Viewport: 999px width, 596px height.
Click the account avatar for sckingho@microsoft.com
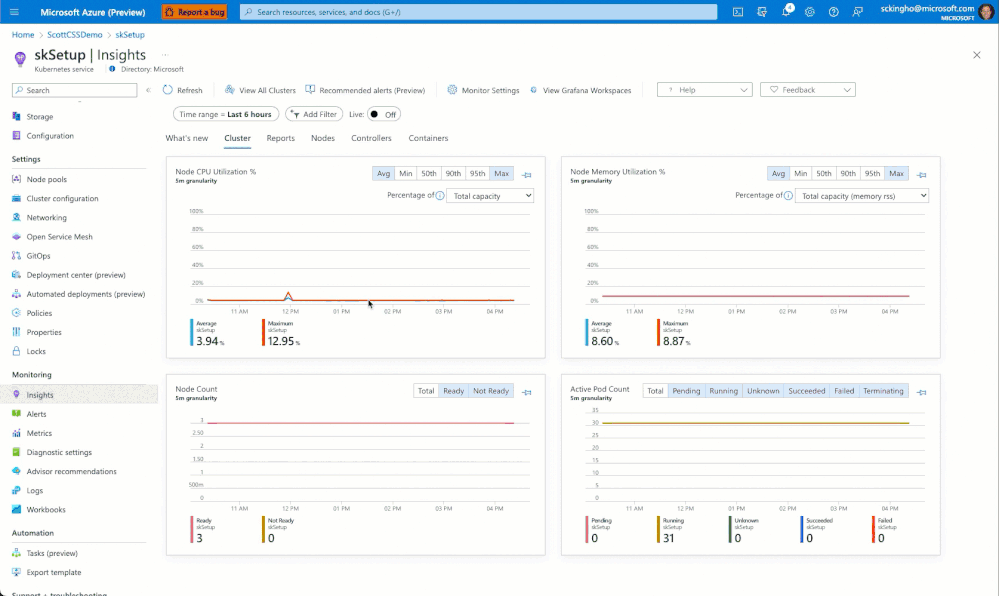click(x=986, y=11)
